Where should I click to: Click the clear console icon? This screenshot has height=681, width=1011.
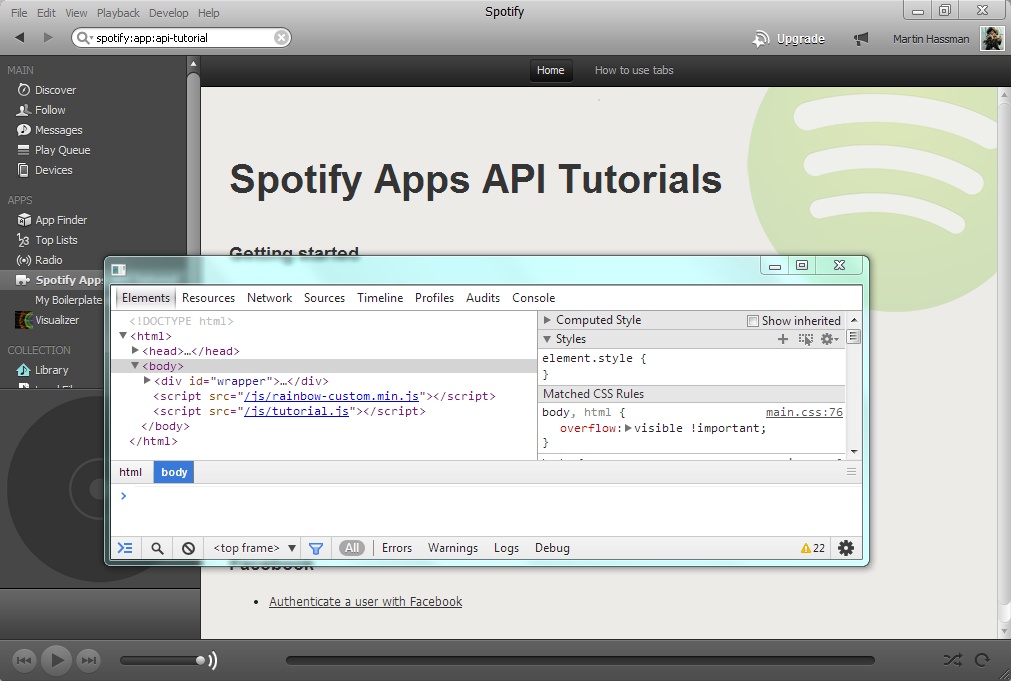188,548
